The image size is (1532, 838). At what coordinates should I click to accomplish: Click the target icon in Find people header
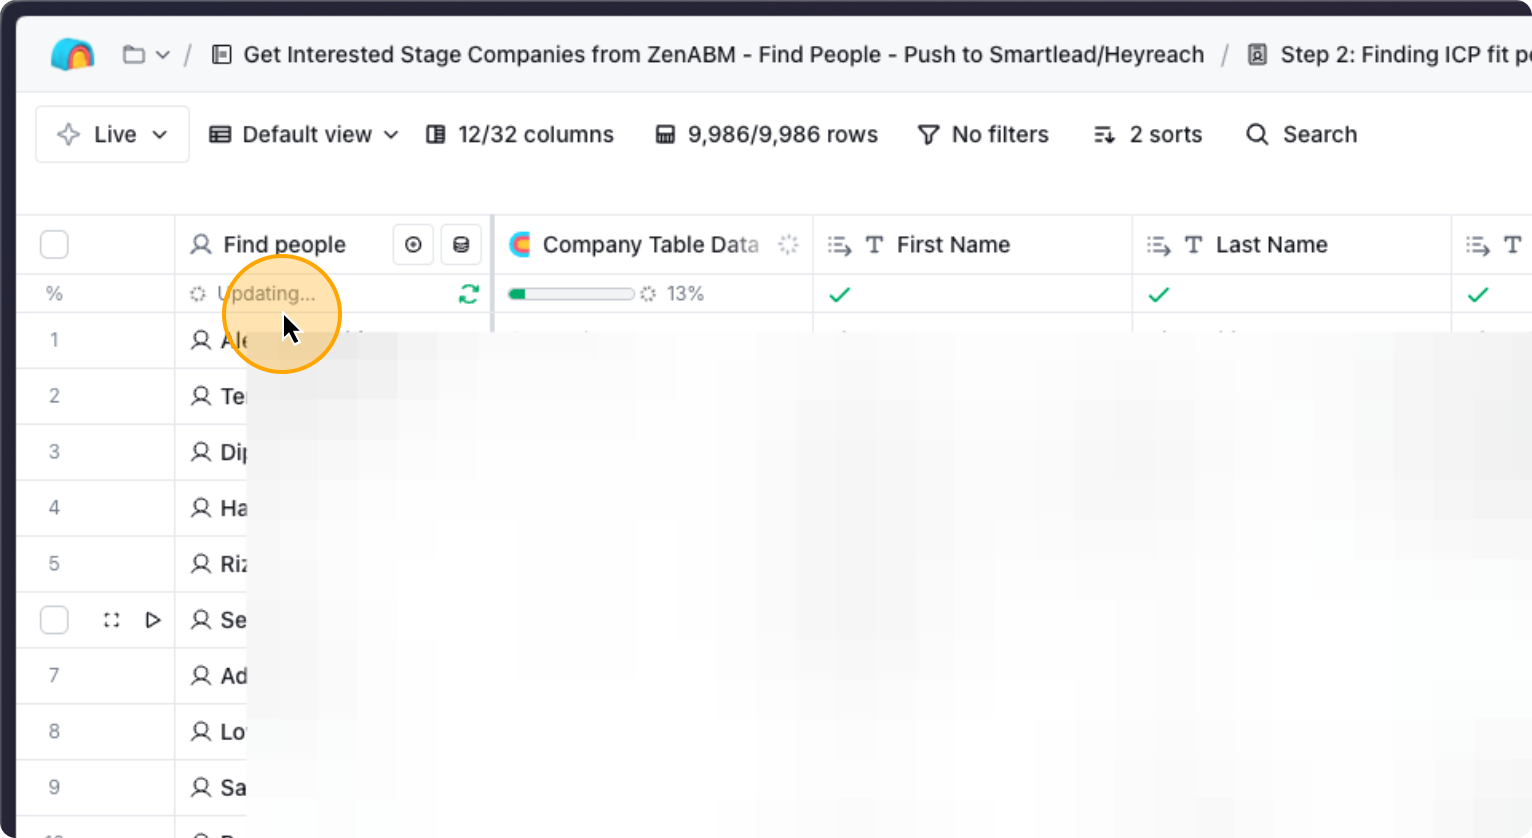click(x=413, y=245)
